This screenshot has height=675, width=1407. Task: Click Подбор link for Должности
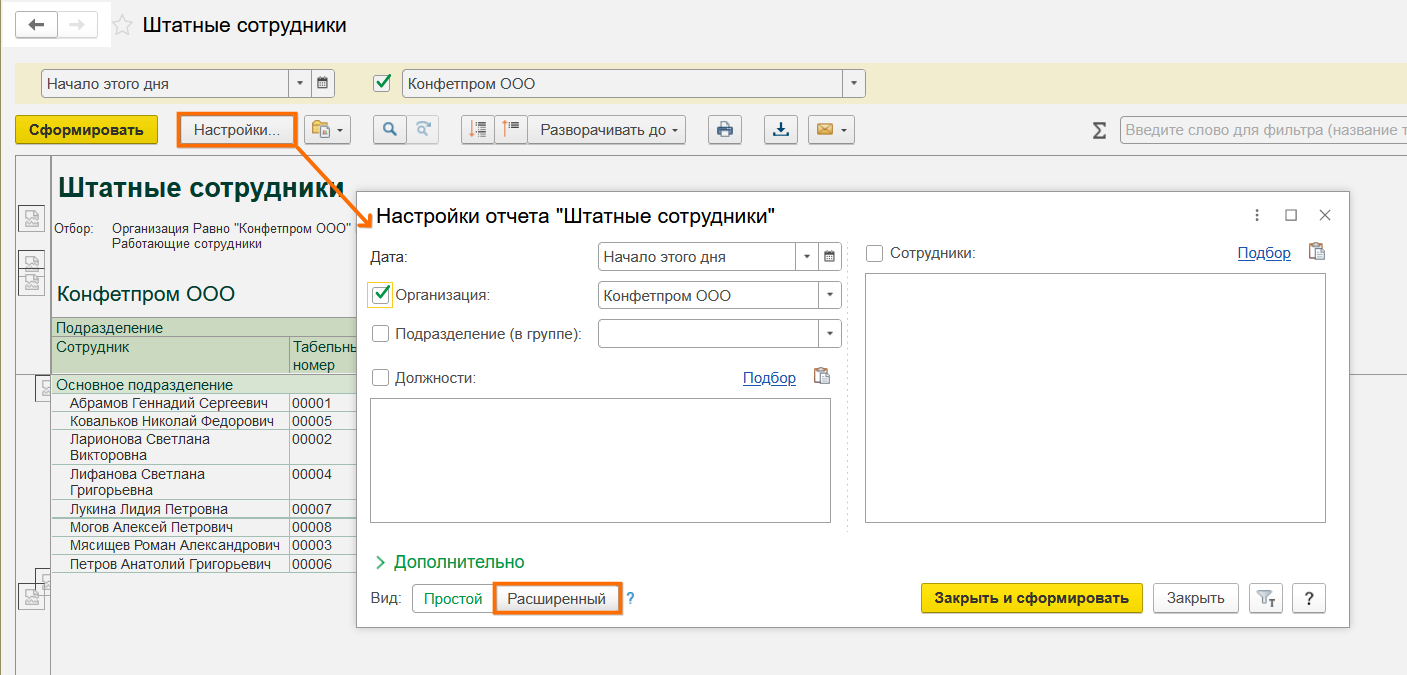769,377
